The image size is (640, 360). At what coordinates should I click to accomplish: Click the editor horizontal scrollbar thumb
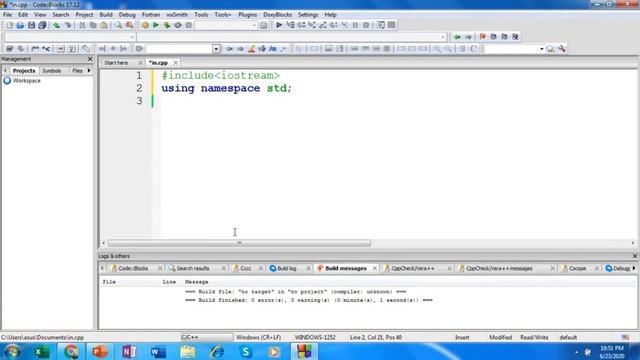click(x=240, y=243)
